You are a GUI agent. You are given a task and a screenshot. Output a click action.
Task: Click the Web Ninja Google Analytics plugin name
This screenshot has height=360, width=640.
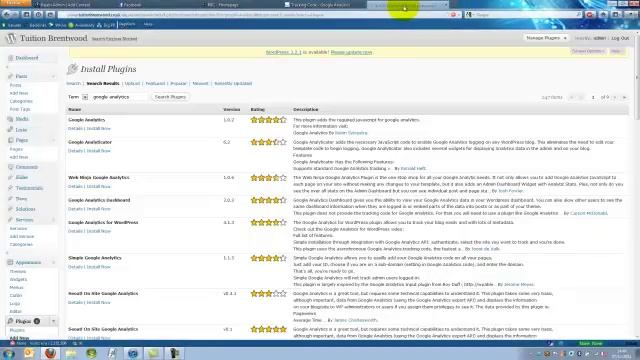click(x=99, y=178)
